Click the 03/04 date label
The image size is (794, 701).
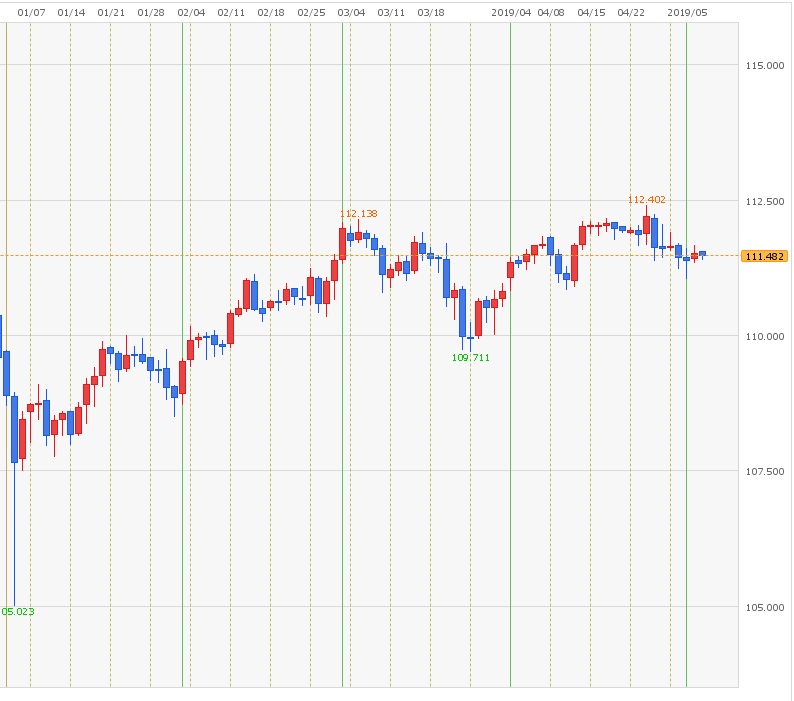coord(351,13)
